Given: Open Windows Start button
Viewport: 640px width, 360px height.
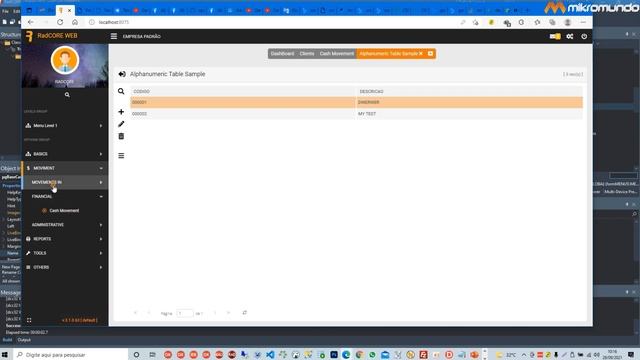Looking at the screenshot, I should 5,355.
